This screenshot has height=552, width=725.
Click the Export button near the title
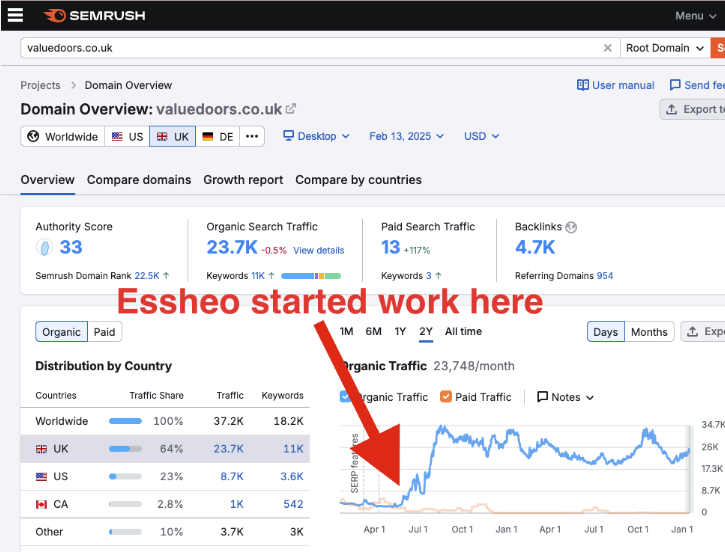tap(693, 109)
